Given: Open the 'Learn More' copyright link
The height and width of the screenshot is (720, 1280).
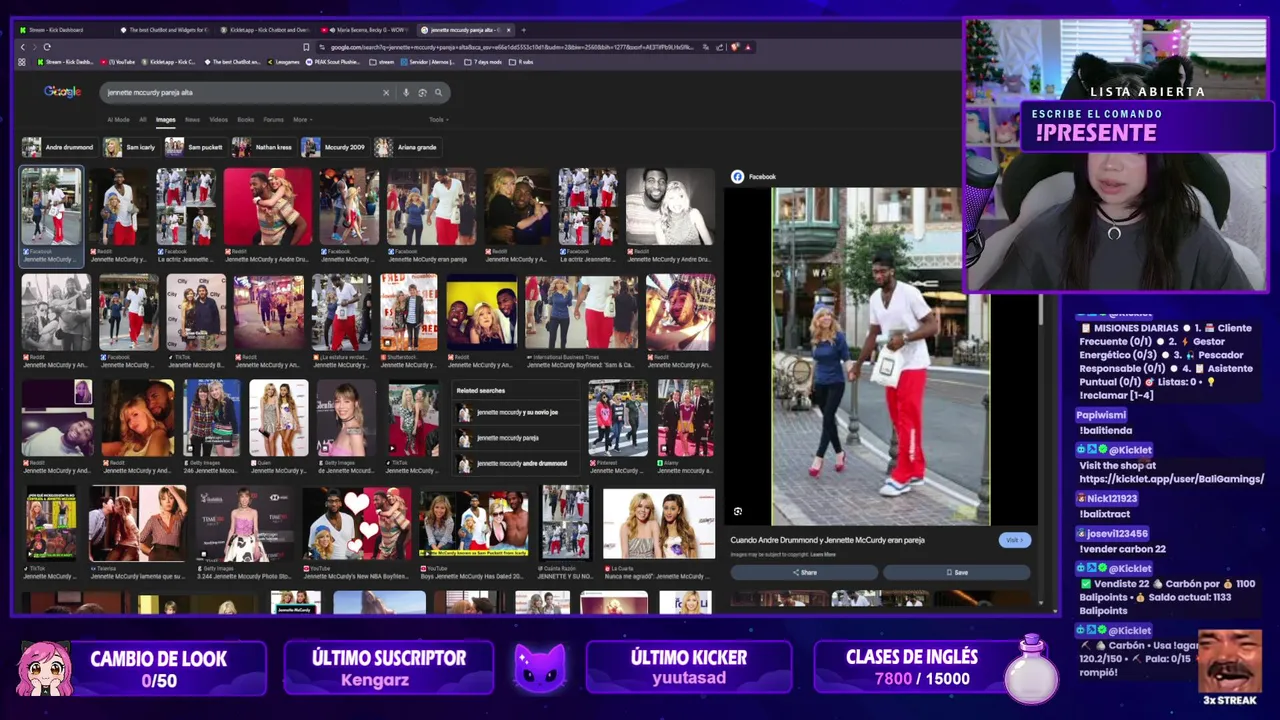Looking at the screenshot, I should [x=823, y=554].
